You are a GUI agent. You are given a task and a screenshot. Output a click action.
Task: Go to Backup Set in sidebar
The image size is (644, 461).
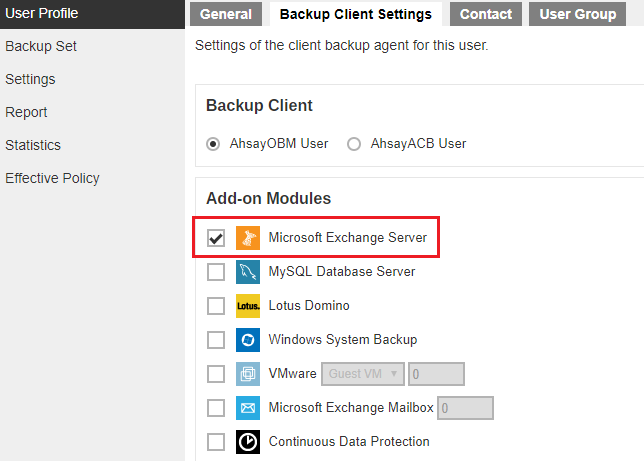tap(41, 46)
